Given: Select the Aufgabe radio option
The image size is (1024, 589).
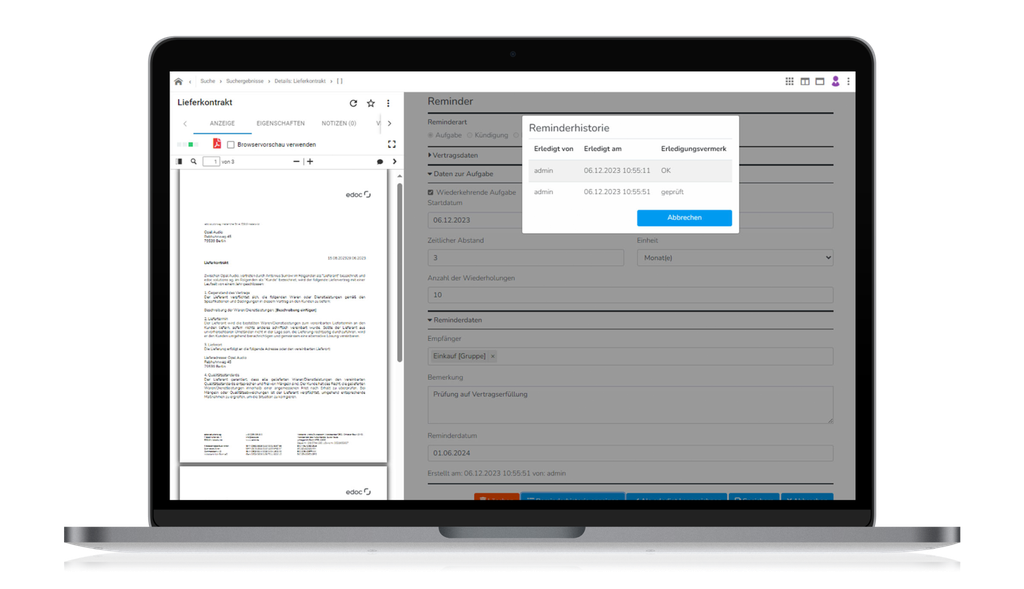Looking at the screenshot, I should coord(430,135).
